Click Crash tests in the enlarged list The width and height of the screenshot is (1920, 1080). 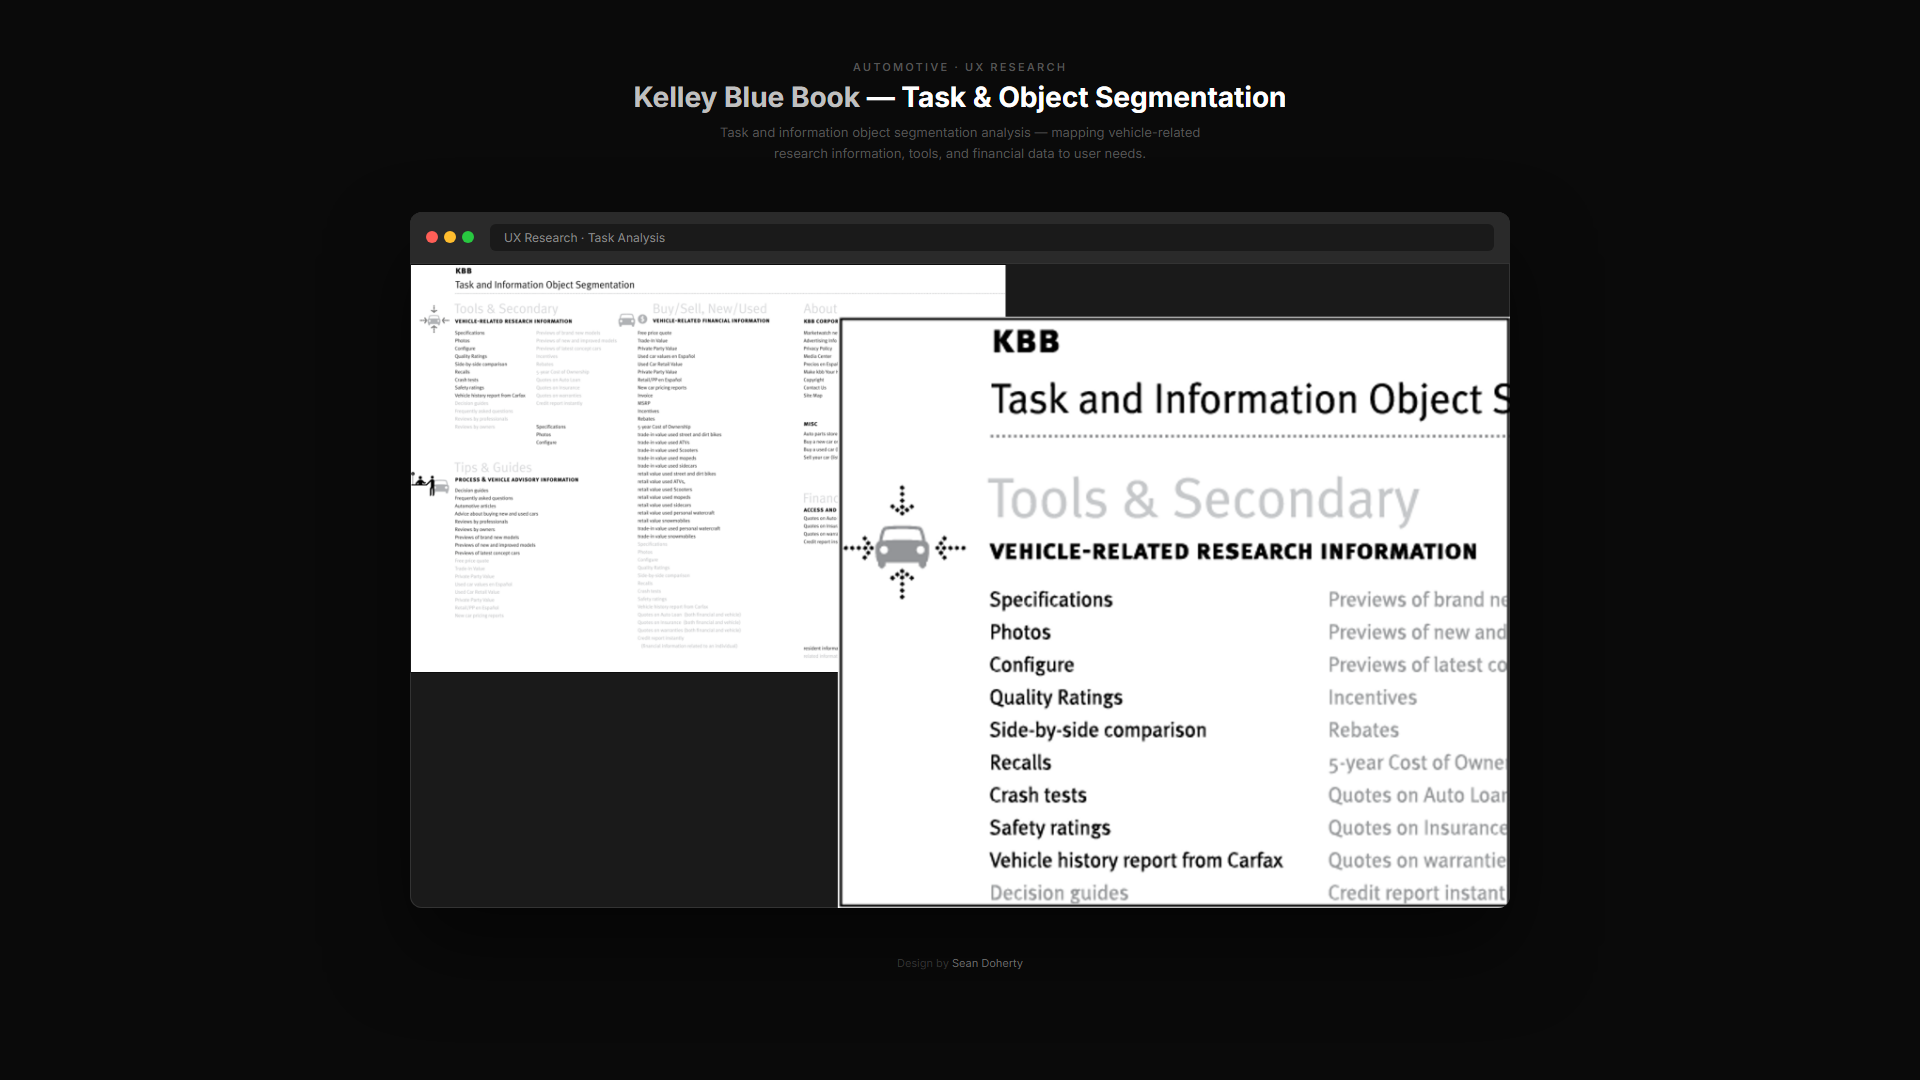pyautogui.click(x=1037, y=795)
